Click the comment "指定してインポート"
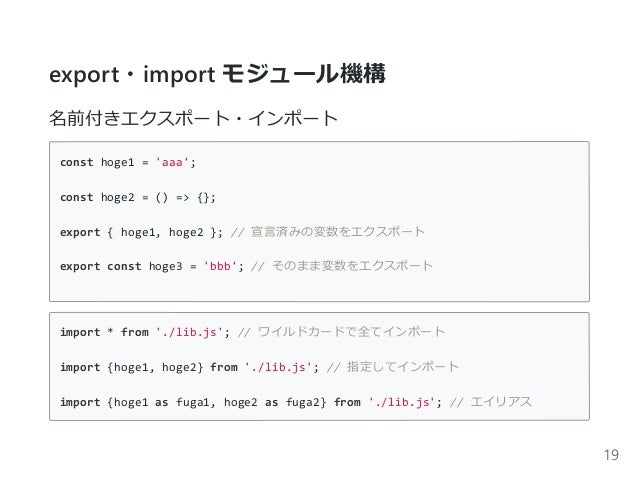 pos(398,367)
